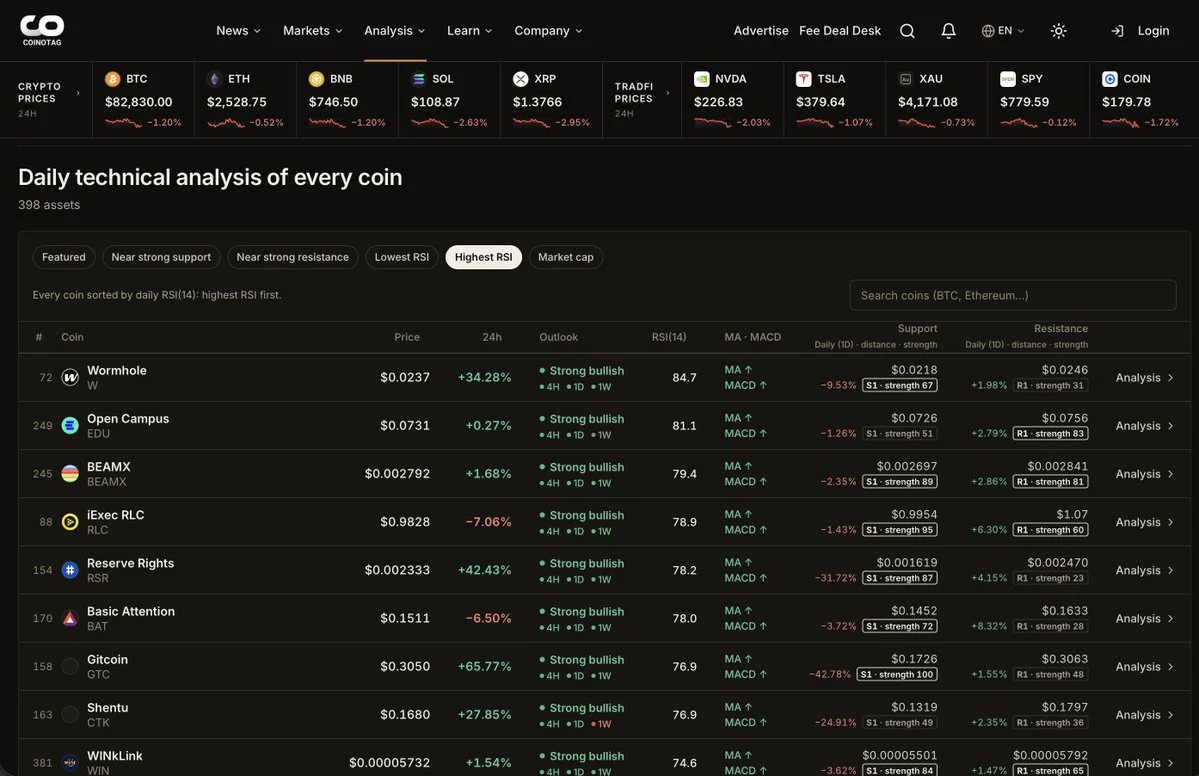Click the SOL coin icon in ticker

pos(418,79)
